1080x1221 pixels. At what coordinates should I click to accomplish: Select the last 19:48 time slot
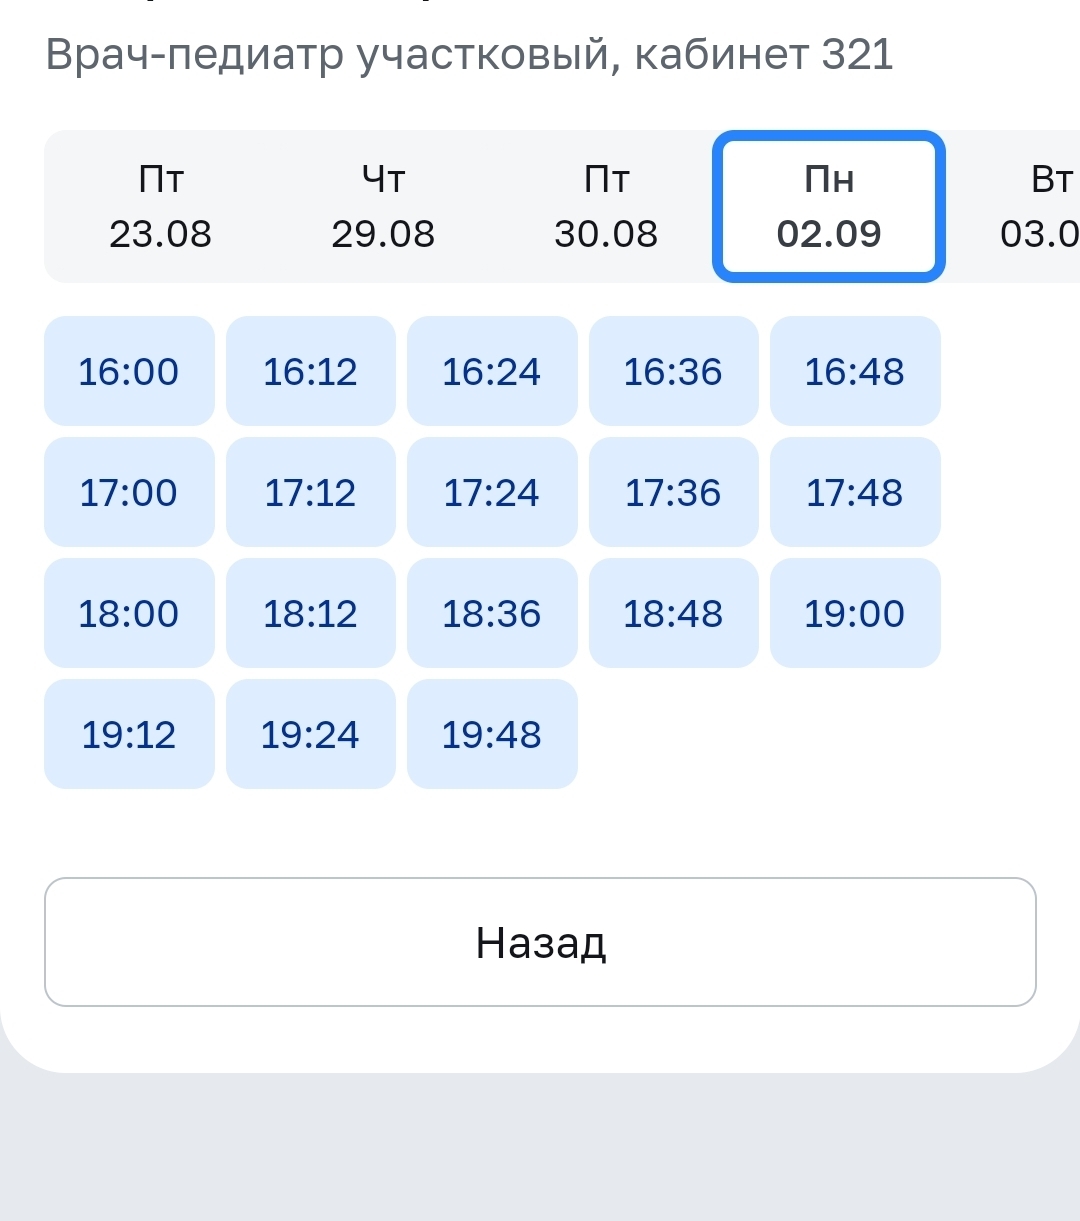click(x=492, y=735)
